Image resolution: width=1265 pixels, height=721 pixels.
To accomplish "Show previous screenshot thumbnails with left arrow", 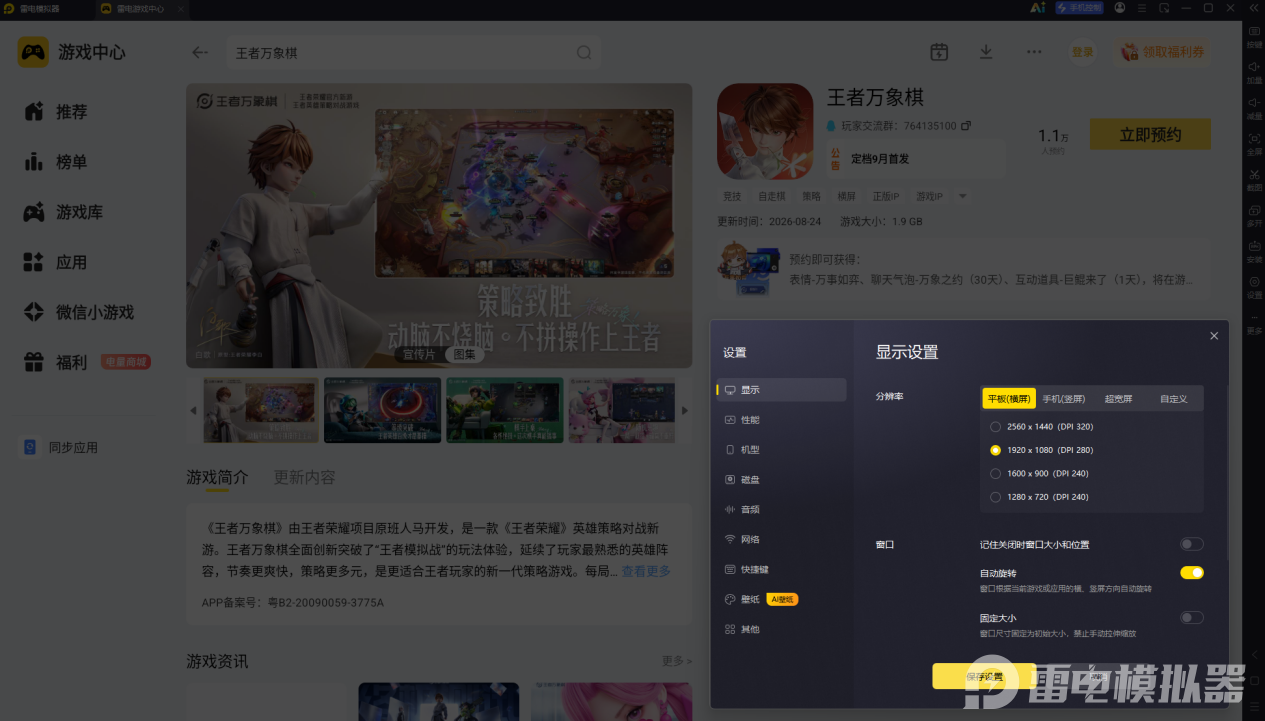I will coord(194,410).
